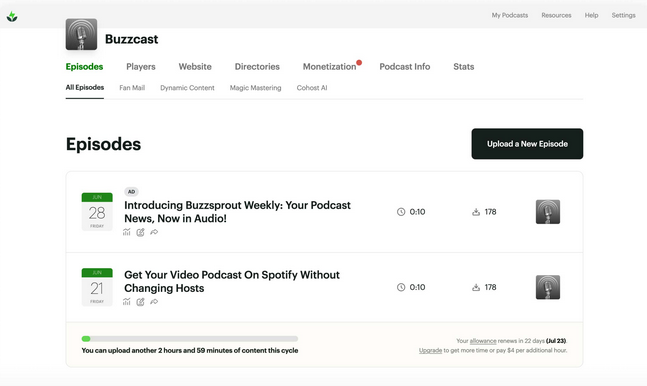This screenshot has height=386, width=647.
Task: Click the Episodes page heading
Action: (103, 144)
